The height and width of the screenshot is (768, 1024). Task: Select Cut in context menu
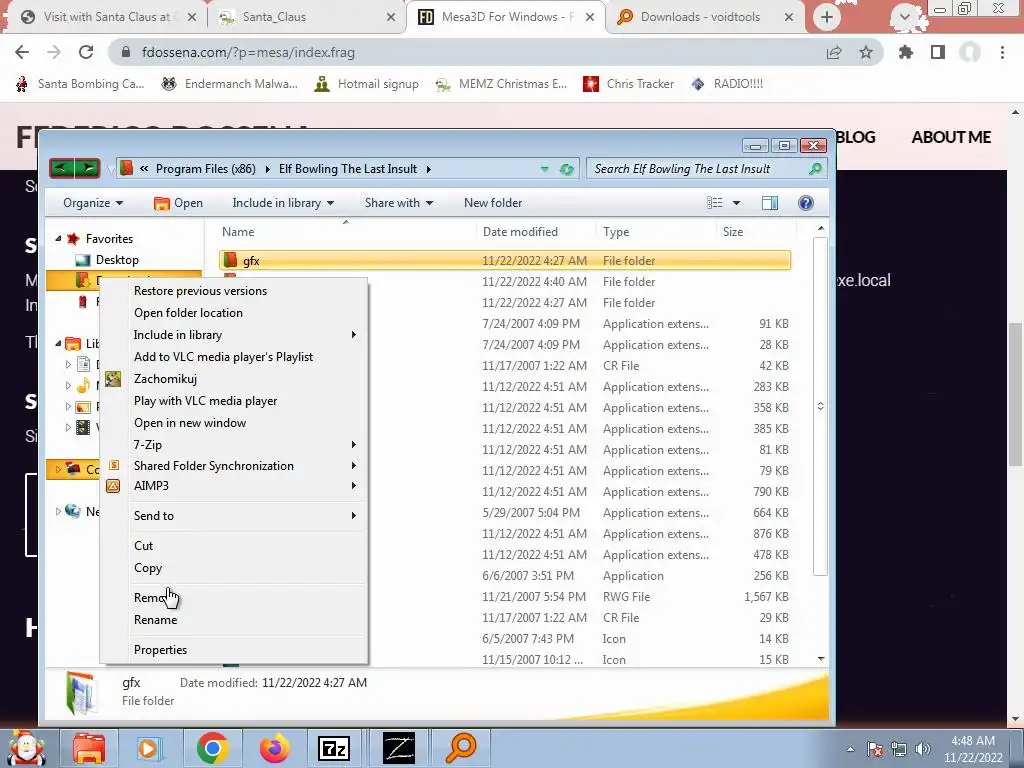(234, 546)
